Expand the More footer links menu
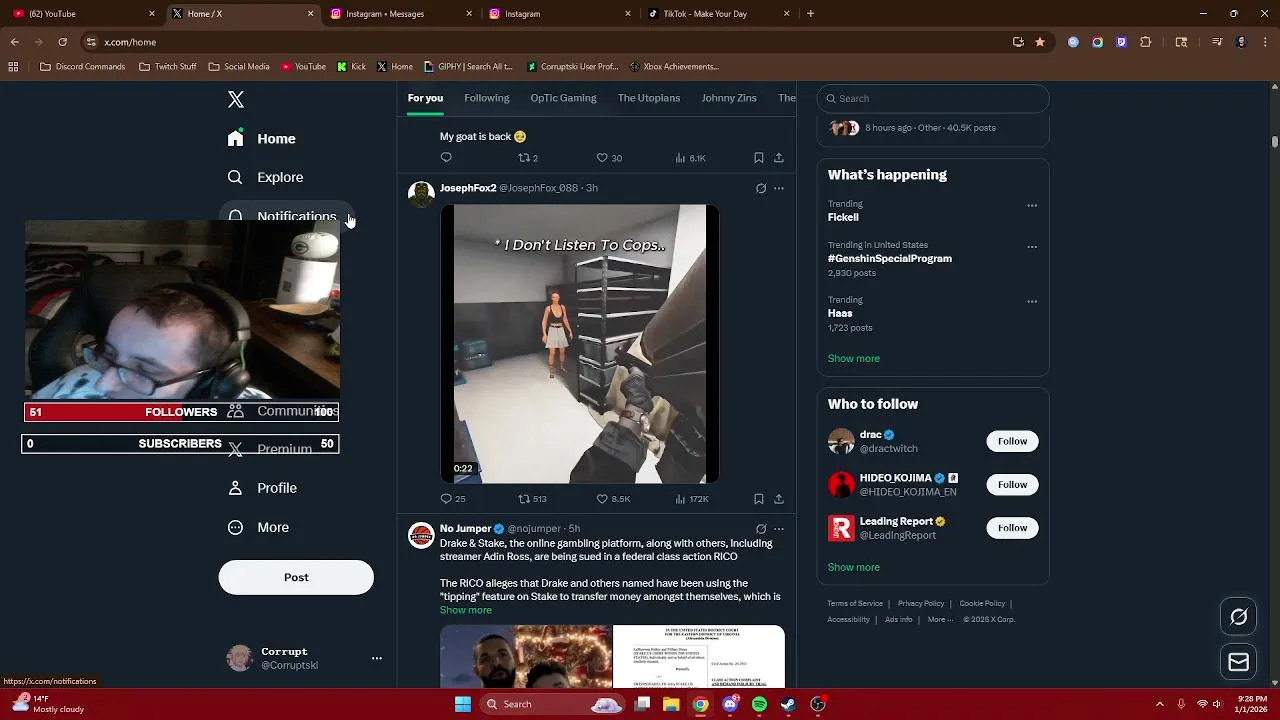The width and height of the screenshot is (1280, 720). 940,619
